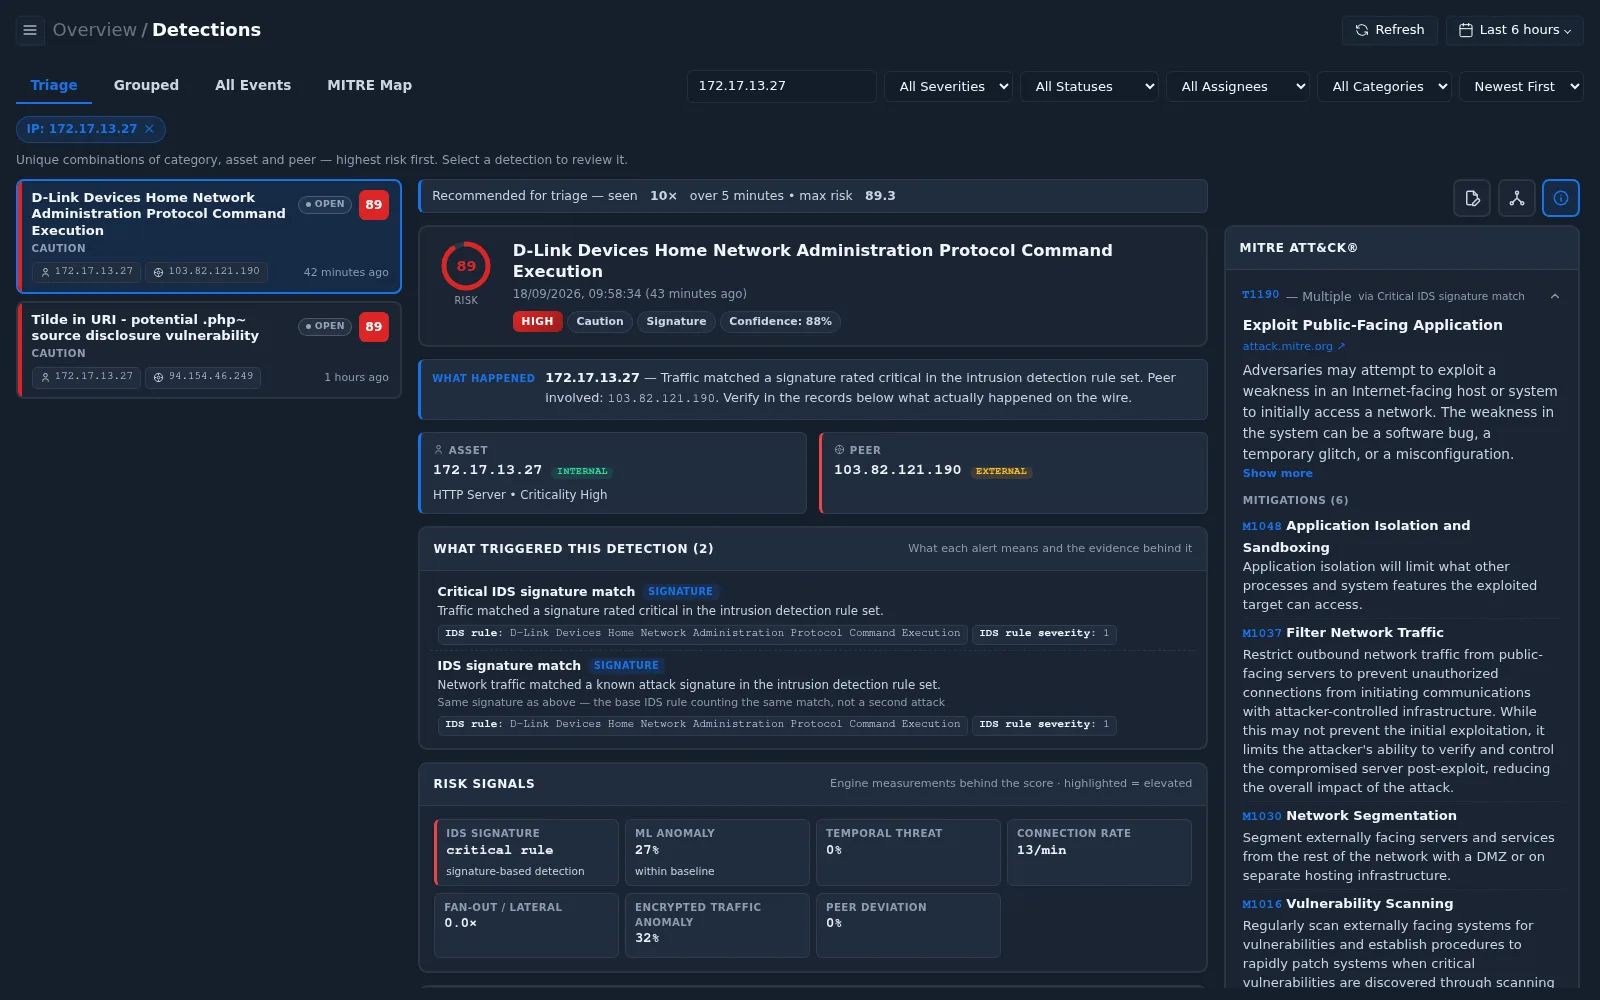This screenshot has height=1000, width=1600.
Task: Select the Tilde in URI detection card
Action: click(x=209, y=350)
